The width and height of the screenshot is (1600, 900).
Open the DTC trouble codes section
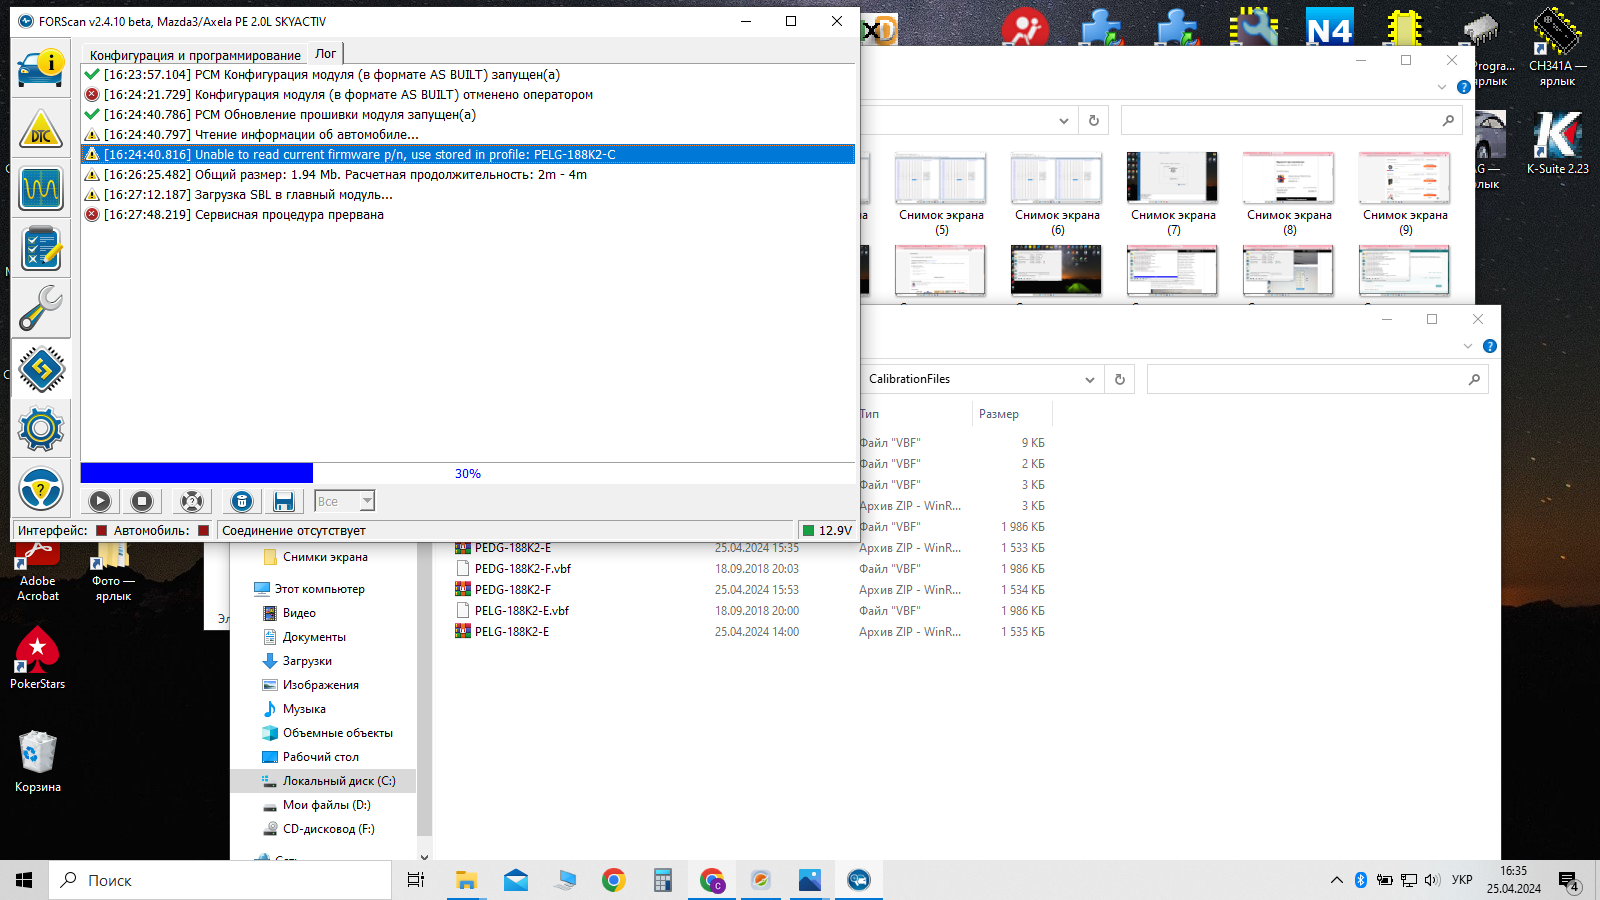tap(41, 129)
